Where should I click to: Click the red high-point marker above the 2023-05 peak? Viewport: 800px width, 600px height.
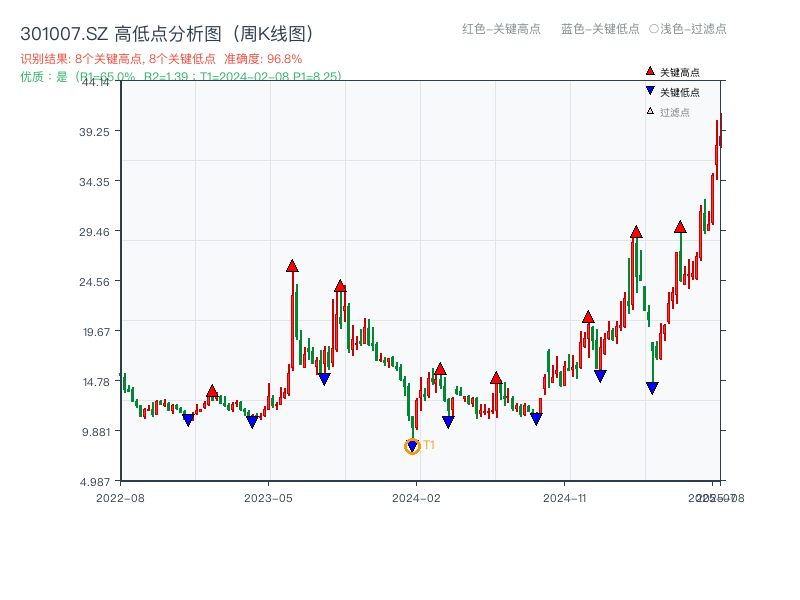click(292, 266)
